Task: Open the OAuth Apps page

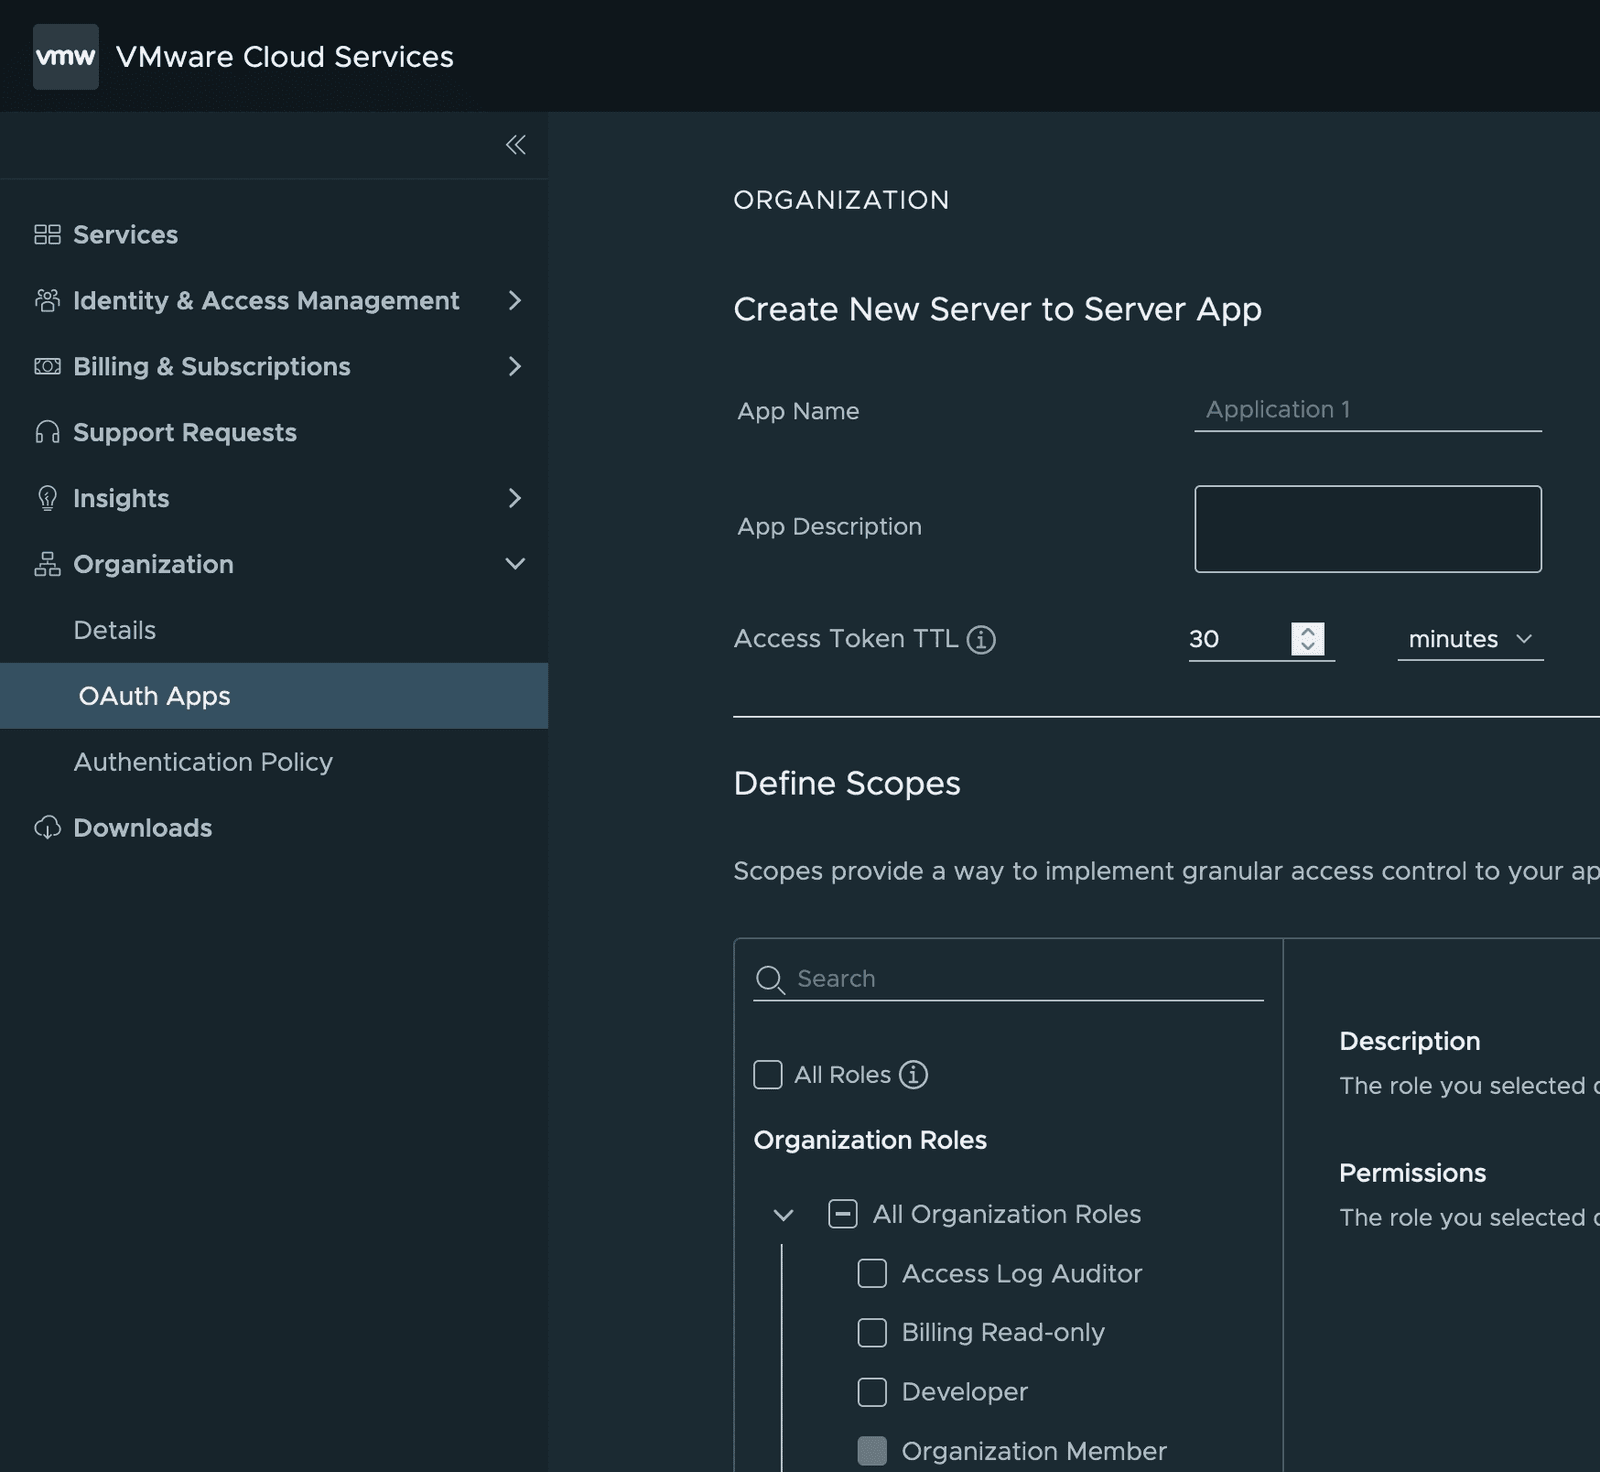Action: click(x=155, y=695)
